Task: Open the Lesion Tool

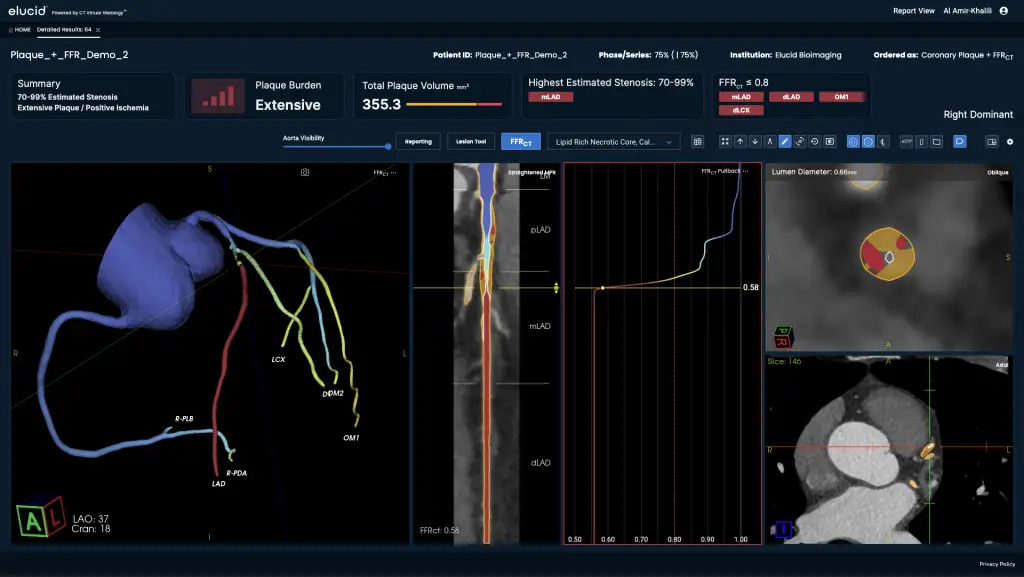Action: pyautogui.click(x=471, y=142)
